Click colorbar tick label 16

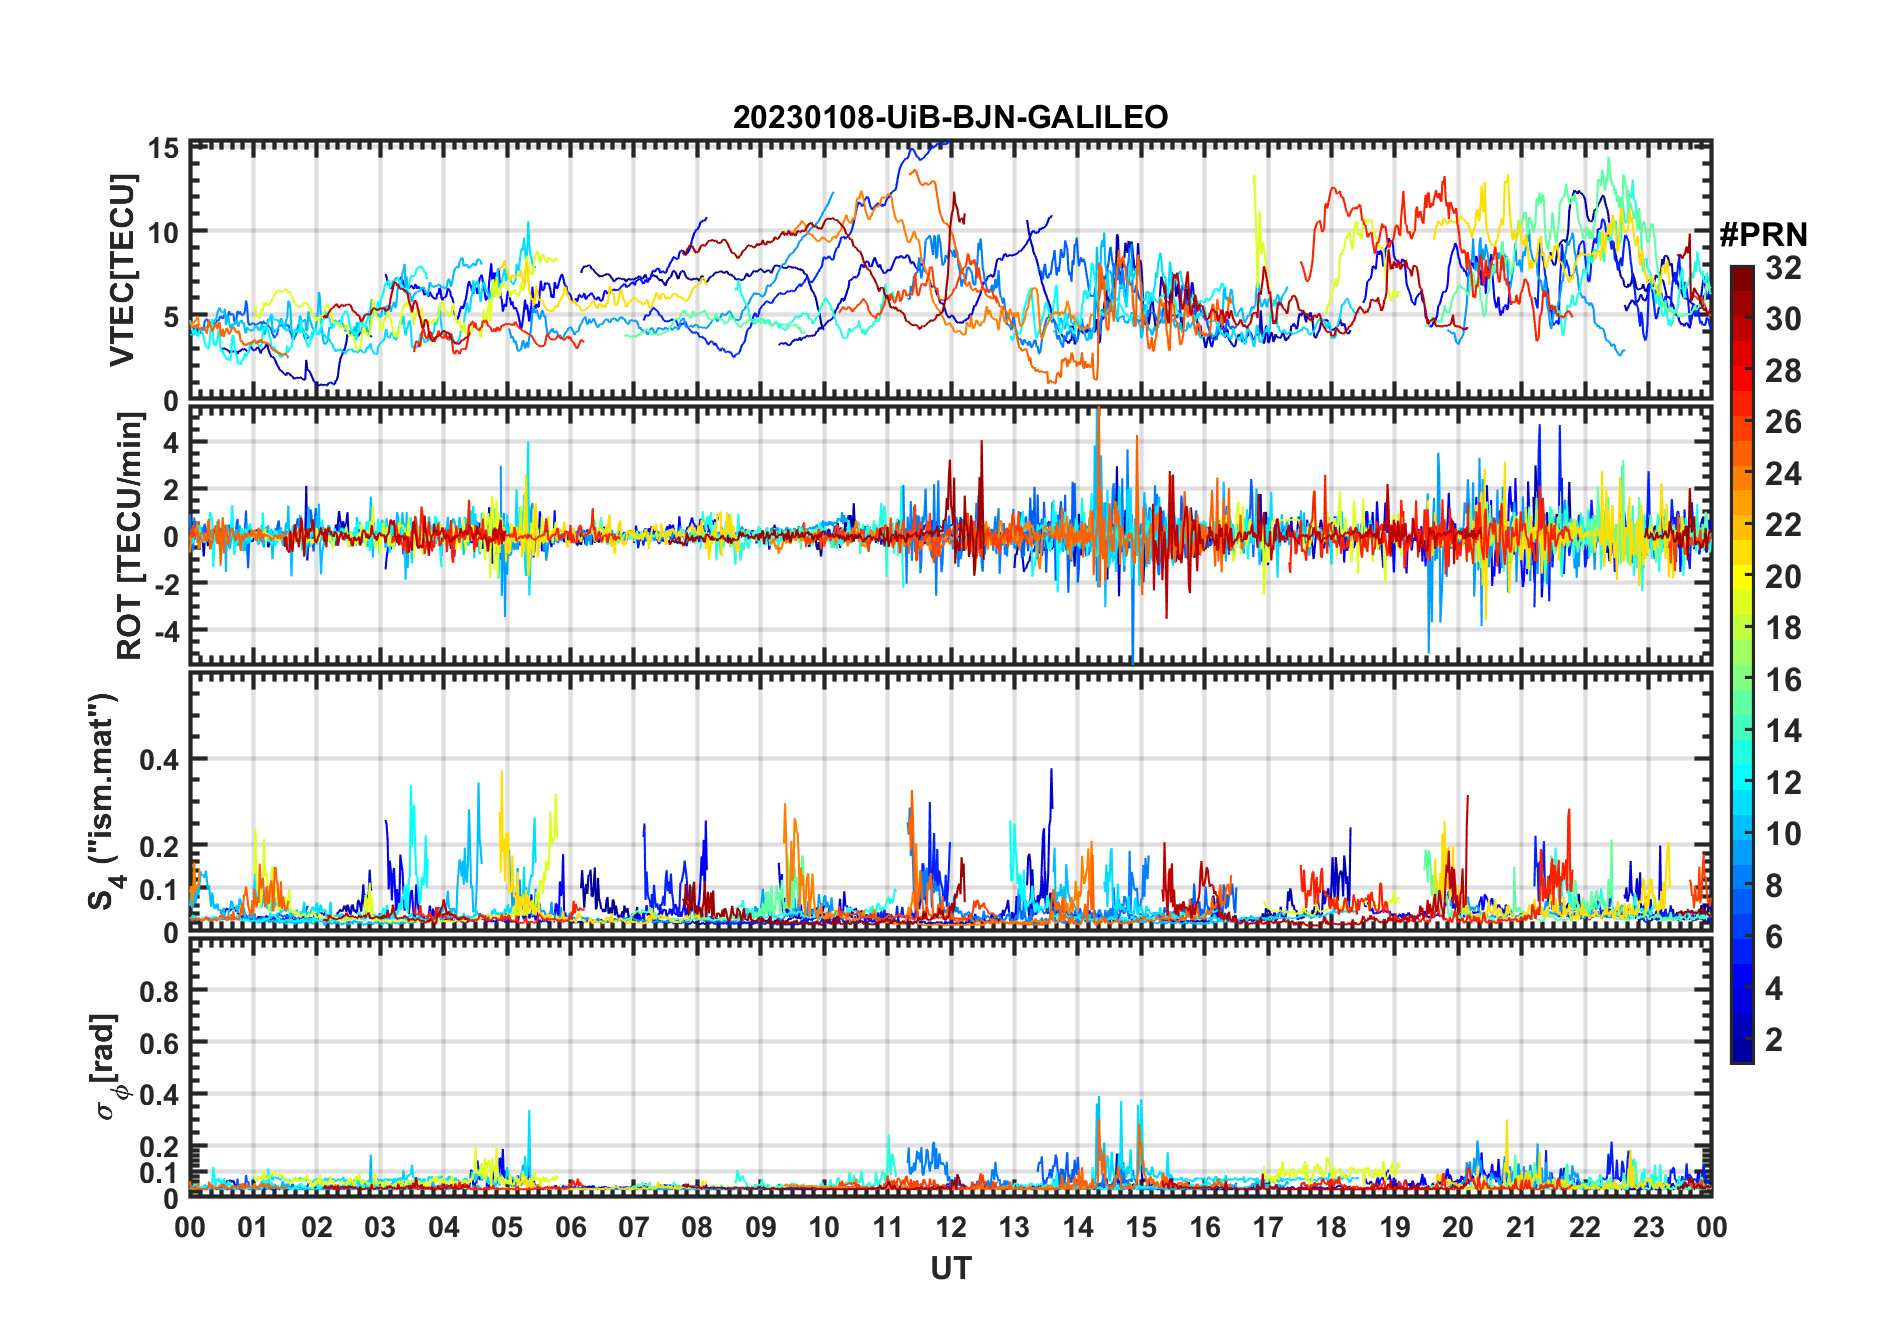pyautogui.click(x=1783, y=680)
